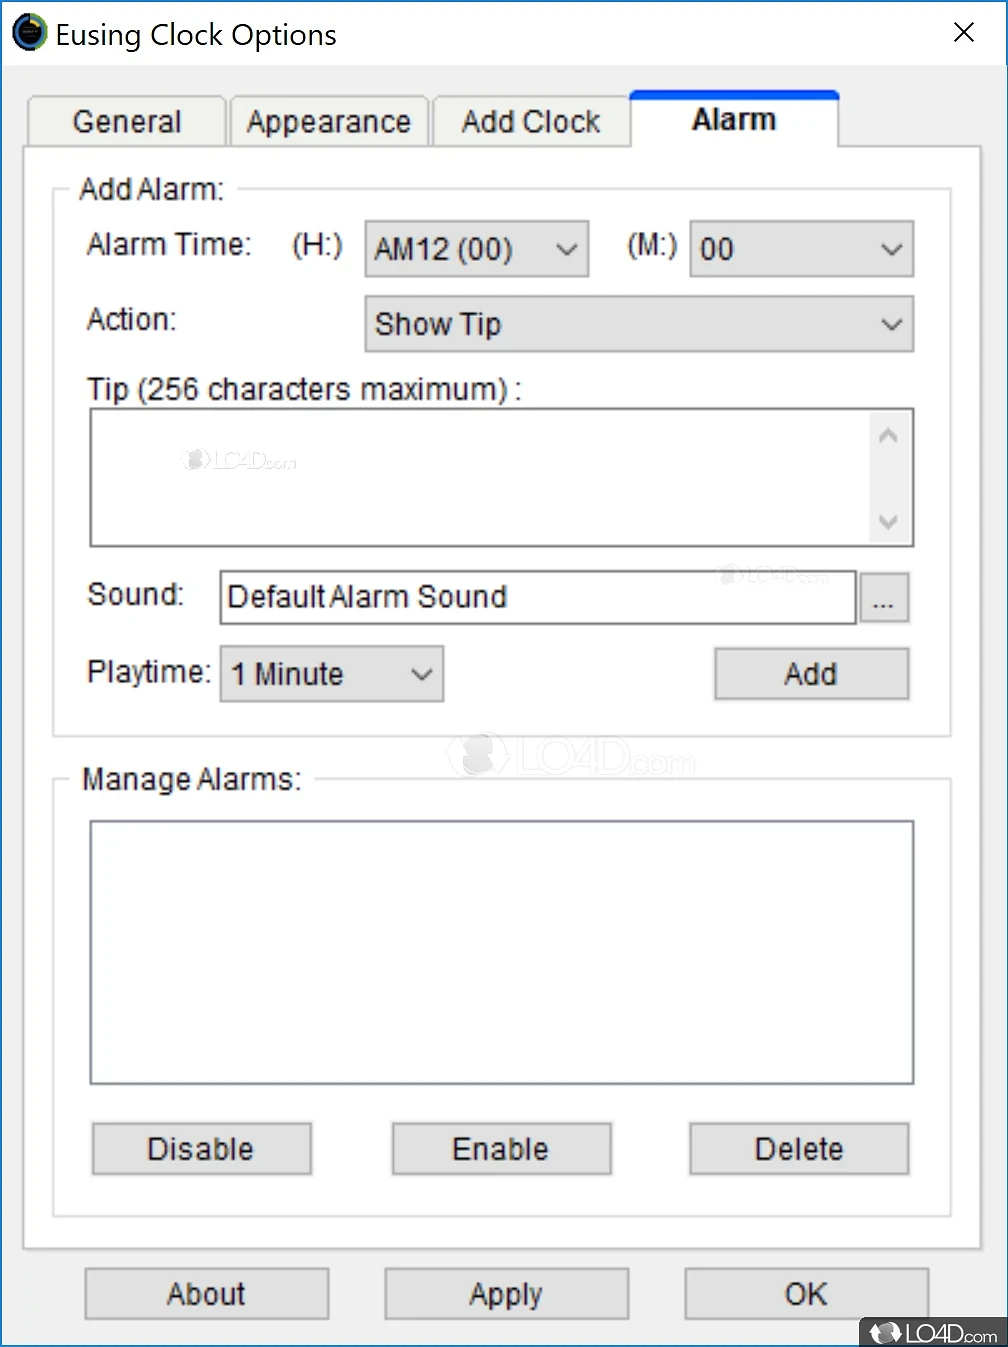Click the Eusing Clock app icon in title bar

29,33
